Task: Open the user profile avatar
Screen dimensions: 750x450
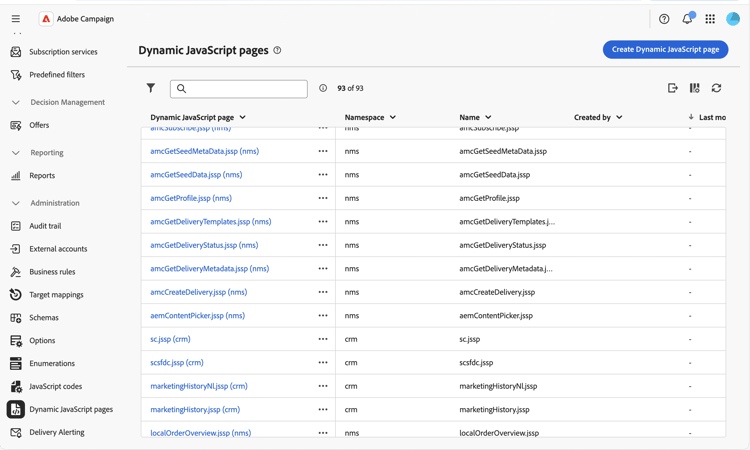Action: point(733,19)
